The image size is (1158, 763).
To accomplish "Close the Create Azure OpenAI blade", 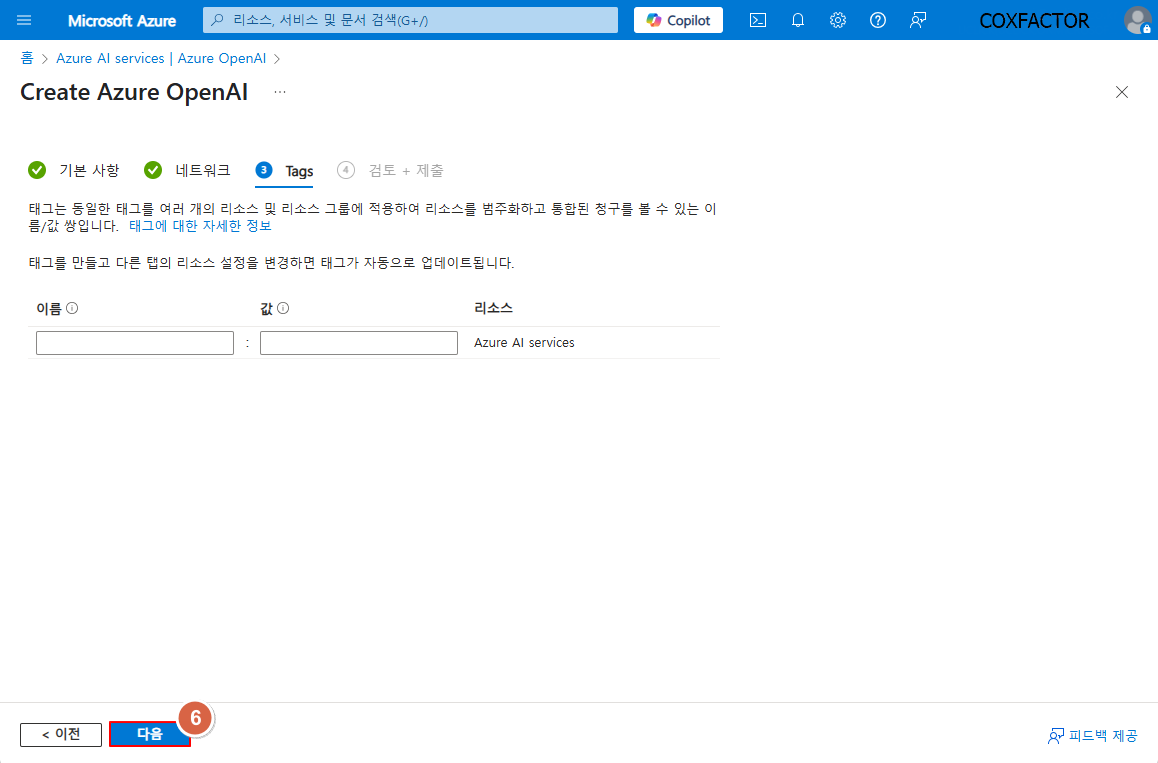I will tap(1122, 92).
